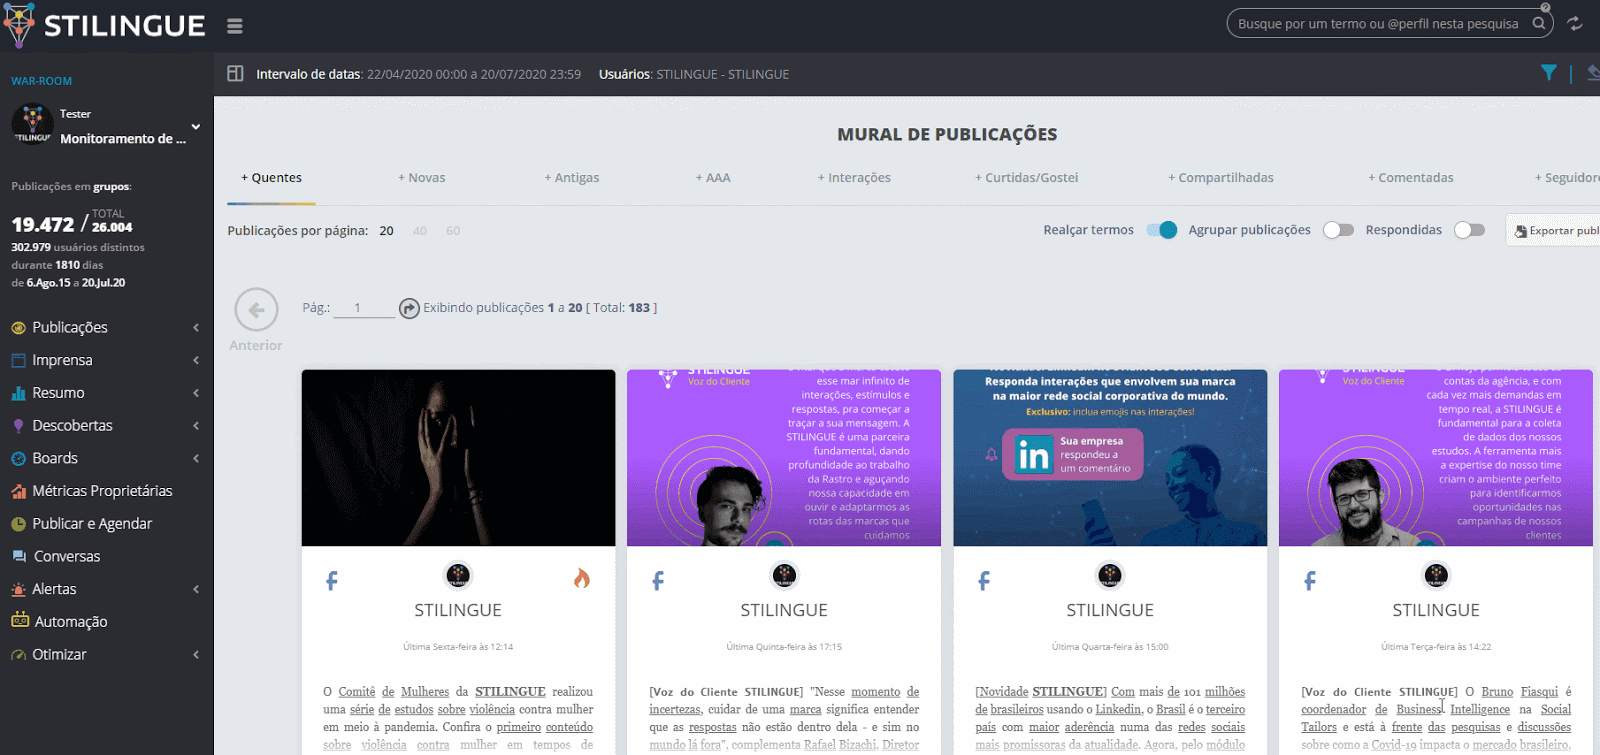Select the Quentes tab
The width and height of the screenshot is (1600, 755).
271,178
